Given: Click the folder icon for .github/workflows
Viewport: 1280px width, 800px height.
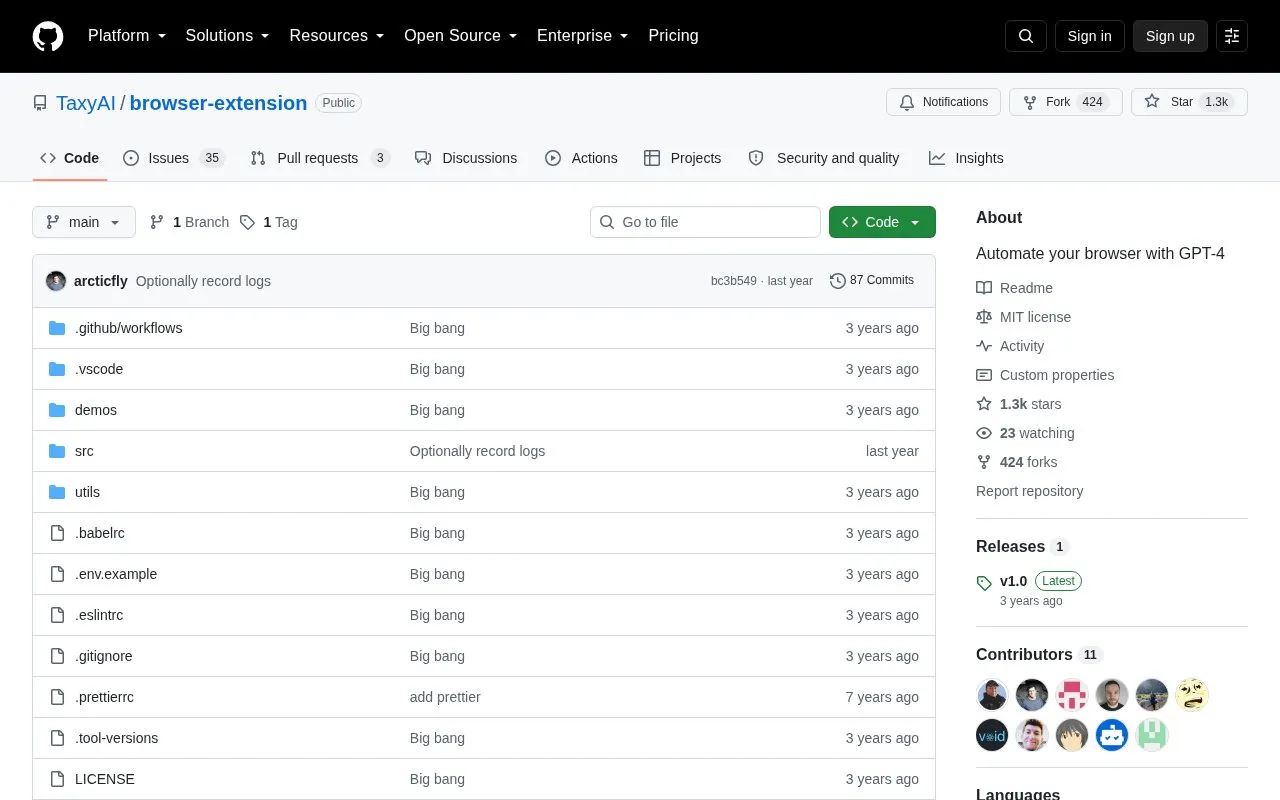Looking at the screenshot, I should click(x=57, y=328).
